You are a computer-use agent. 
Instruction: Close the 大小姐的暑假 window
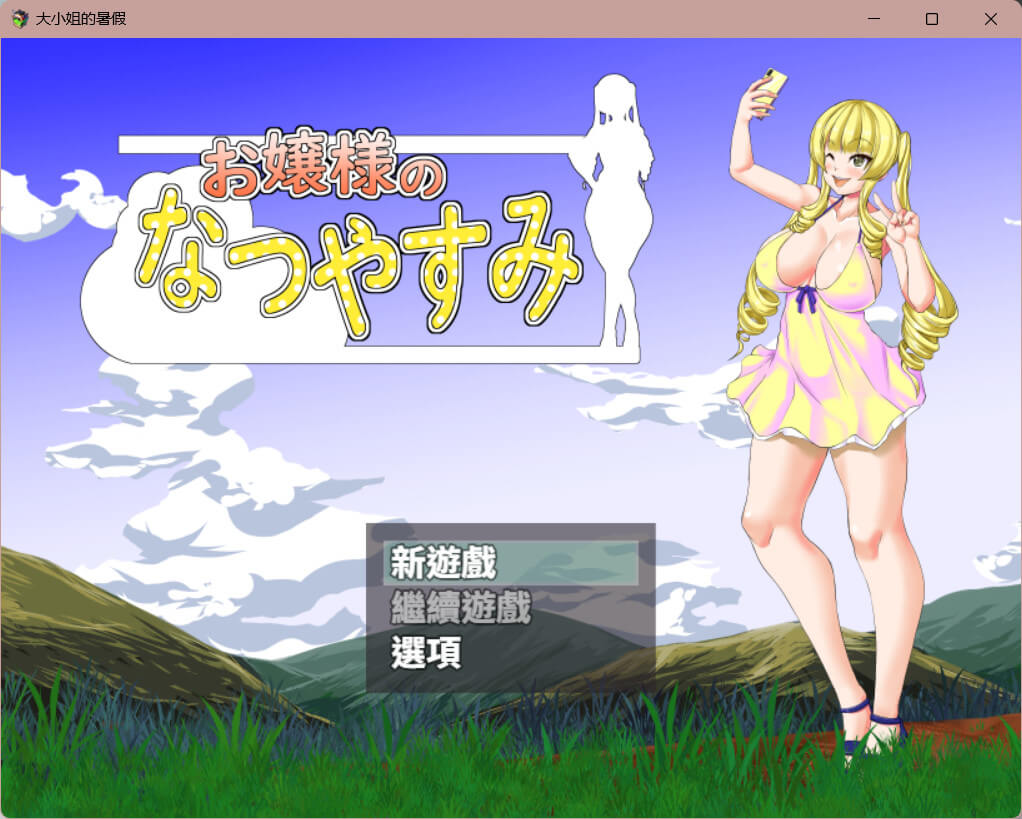(x=990, y=19)
